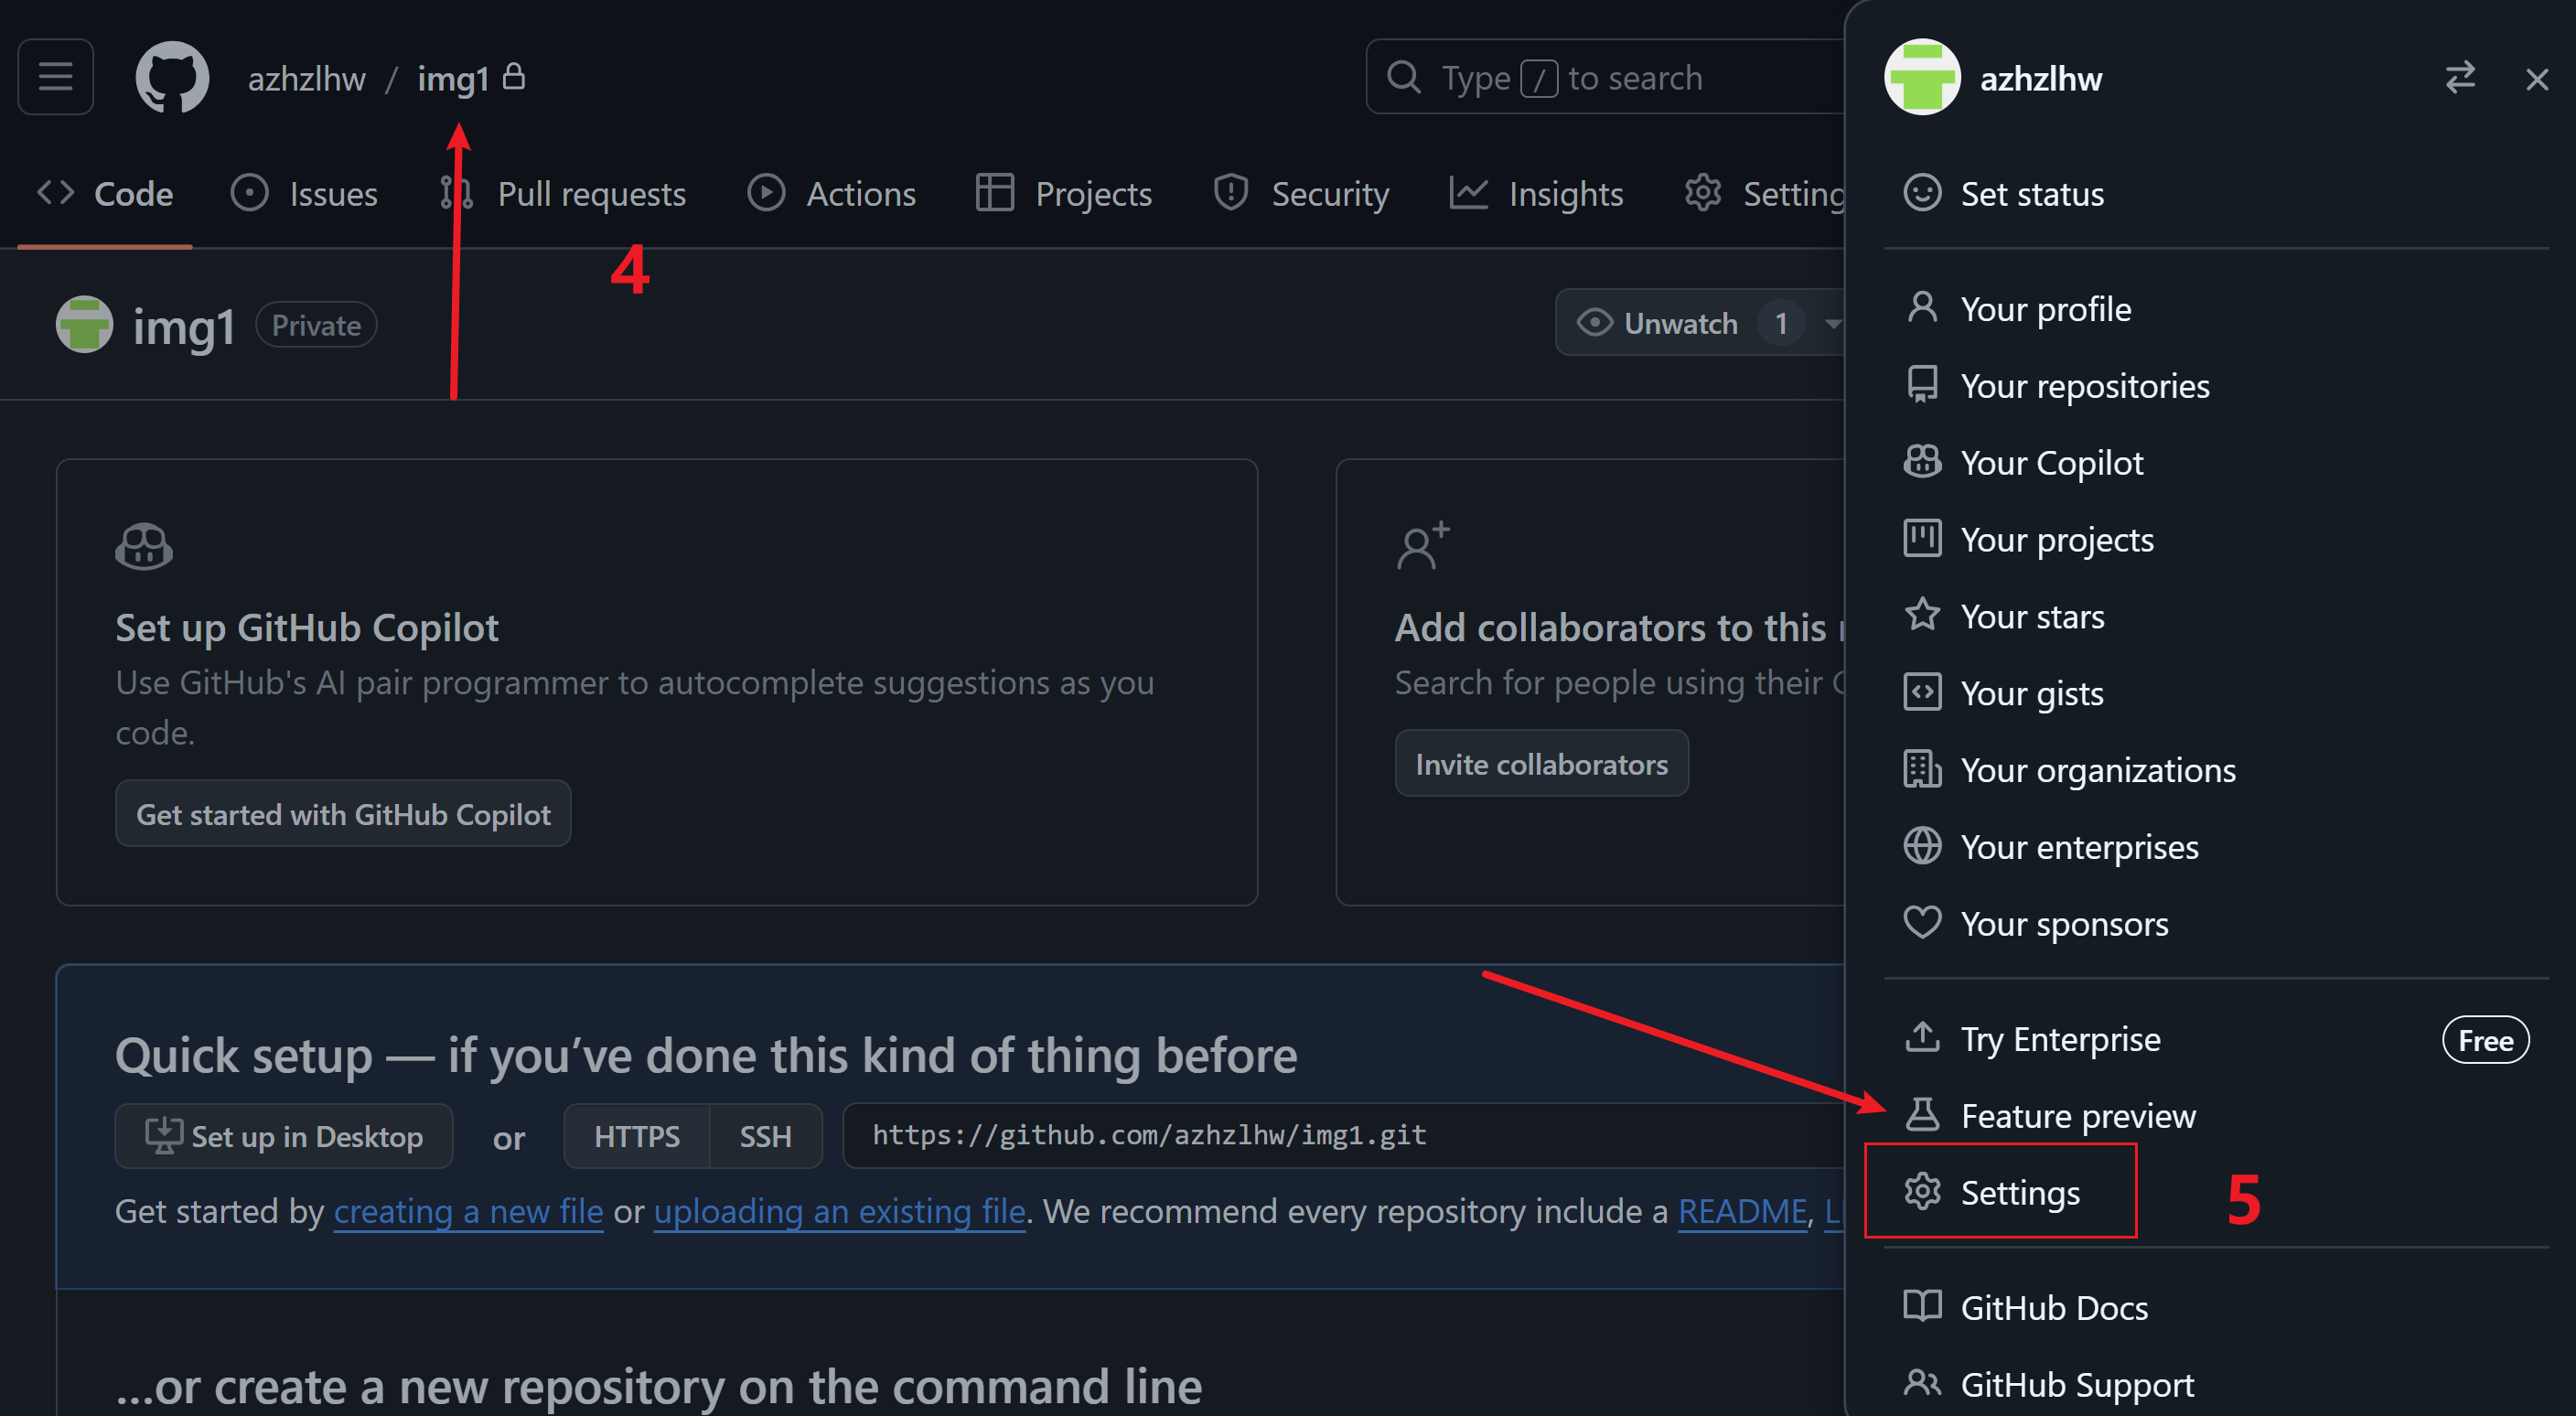2576x1416 pixels.
Task: Open Your organizations
Action: 2216,770
